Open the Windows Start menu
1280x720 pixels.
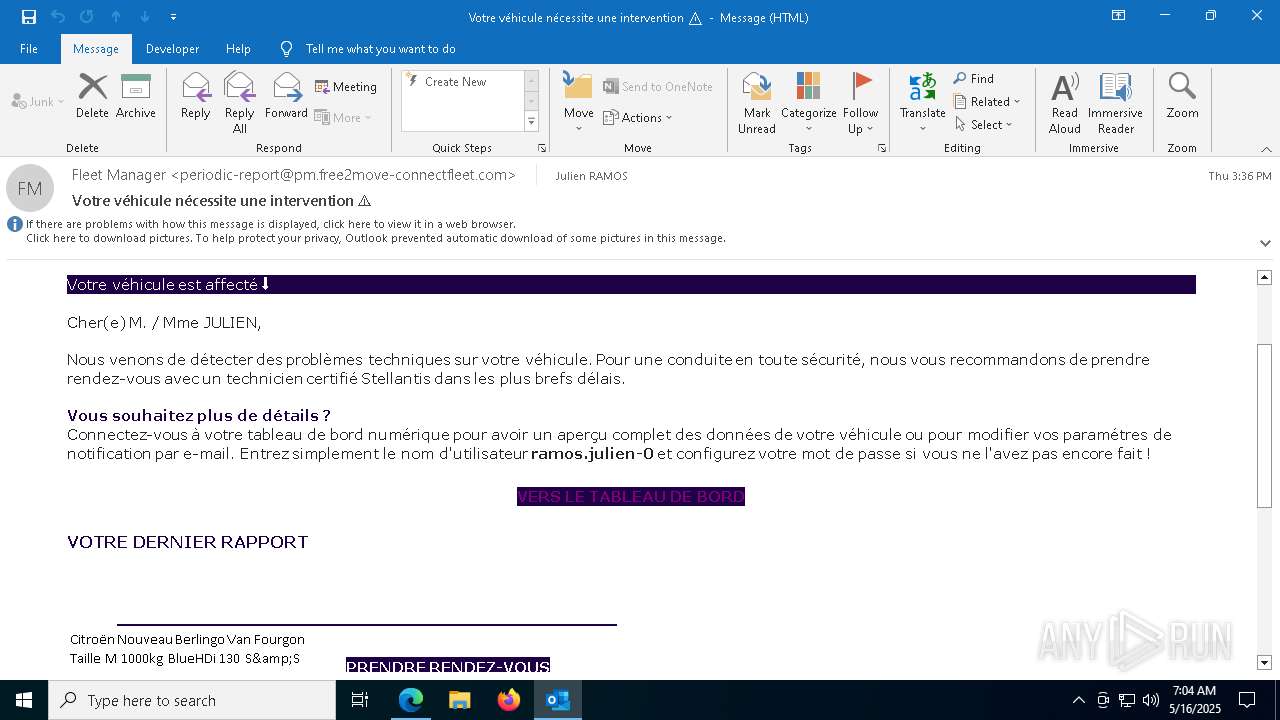click(x=24, y=700)
